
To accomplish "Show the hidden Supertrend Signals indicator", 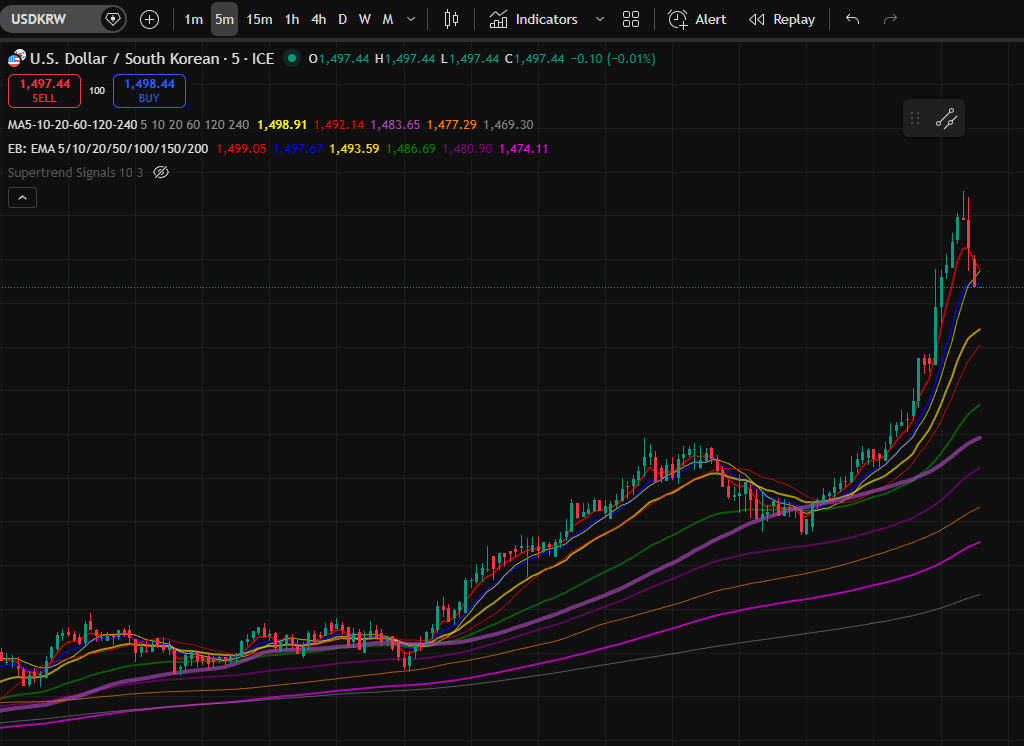I will tap(161, 172).
